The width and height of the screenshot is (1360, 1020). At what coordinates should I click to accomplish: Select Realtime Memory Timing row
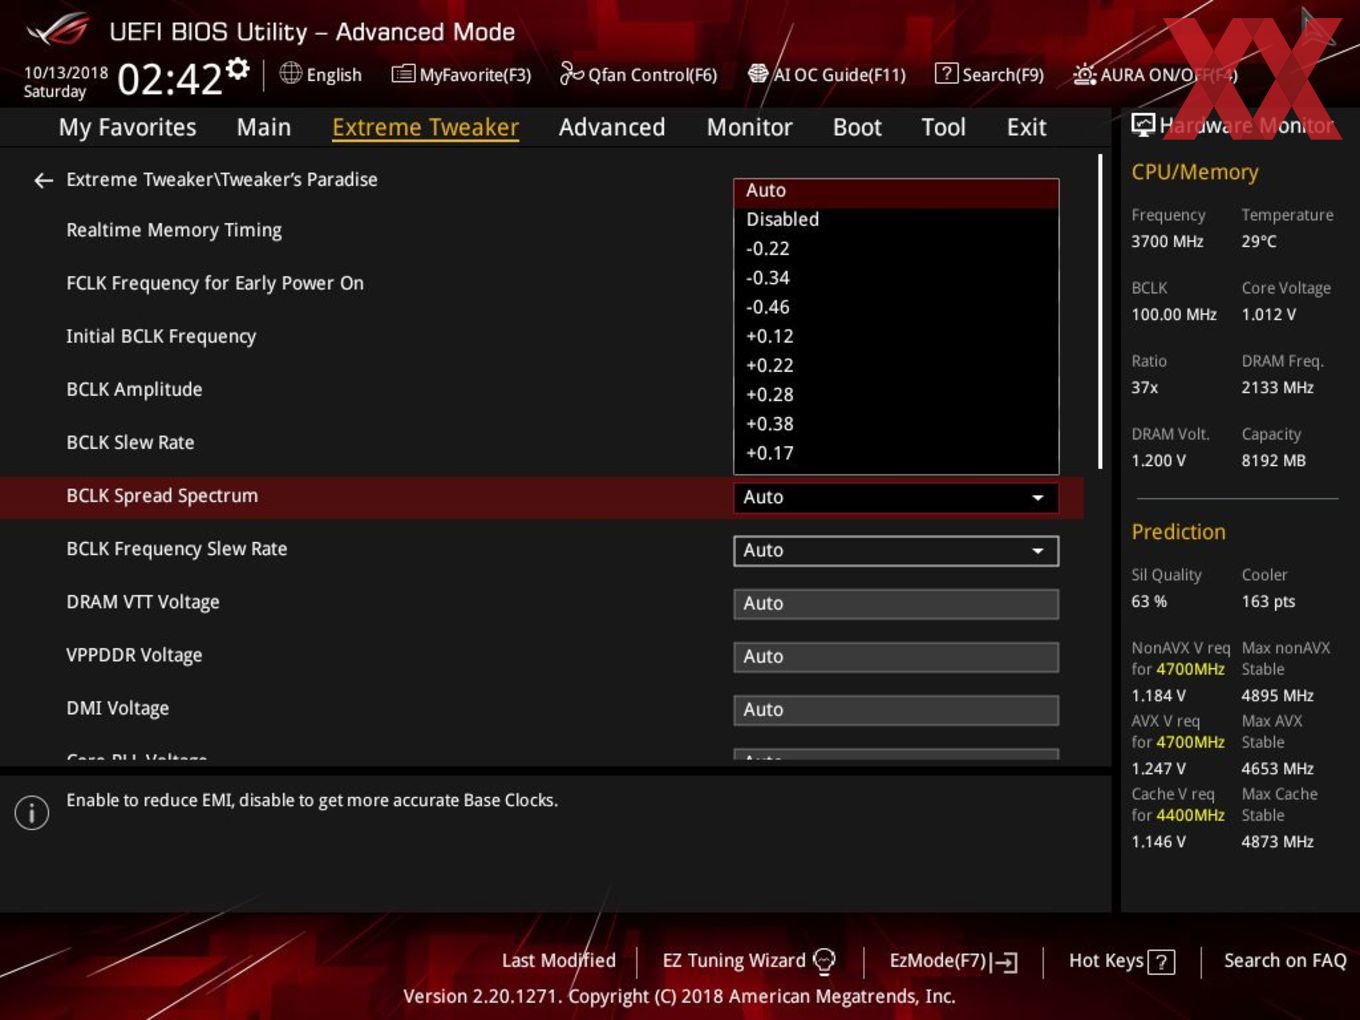(174, 230)
